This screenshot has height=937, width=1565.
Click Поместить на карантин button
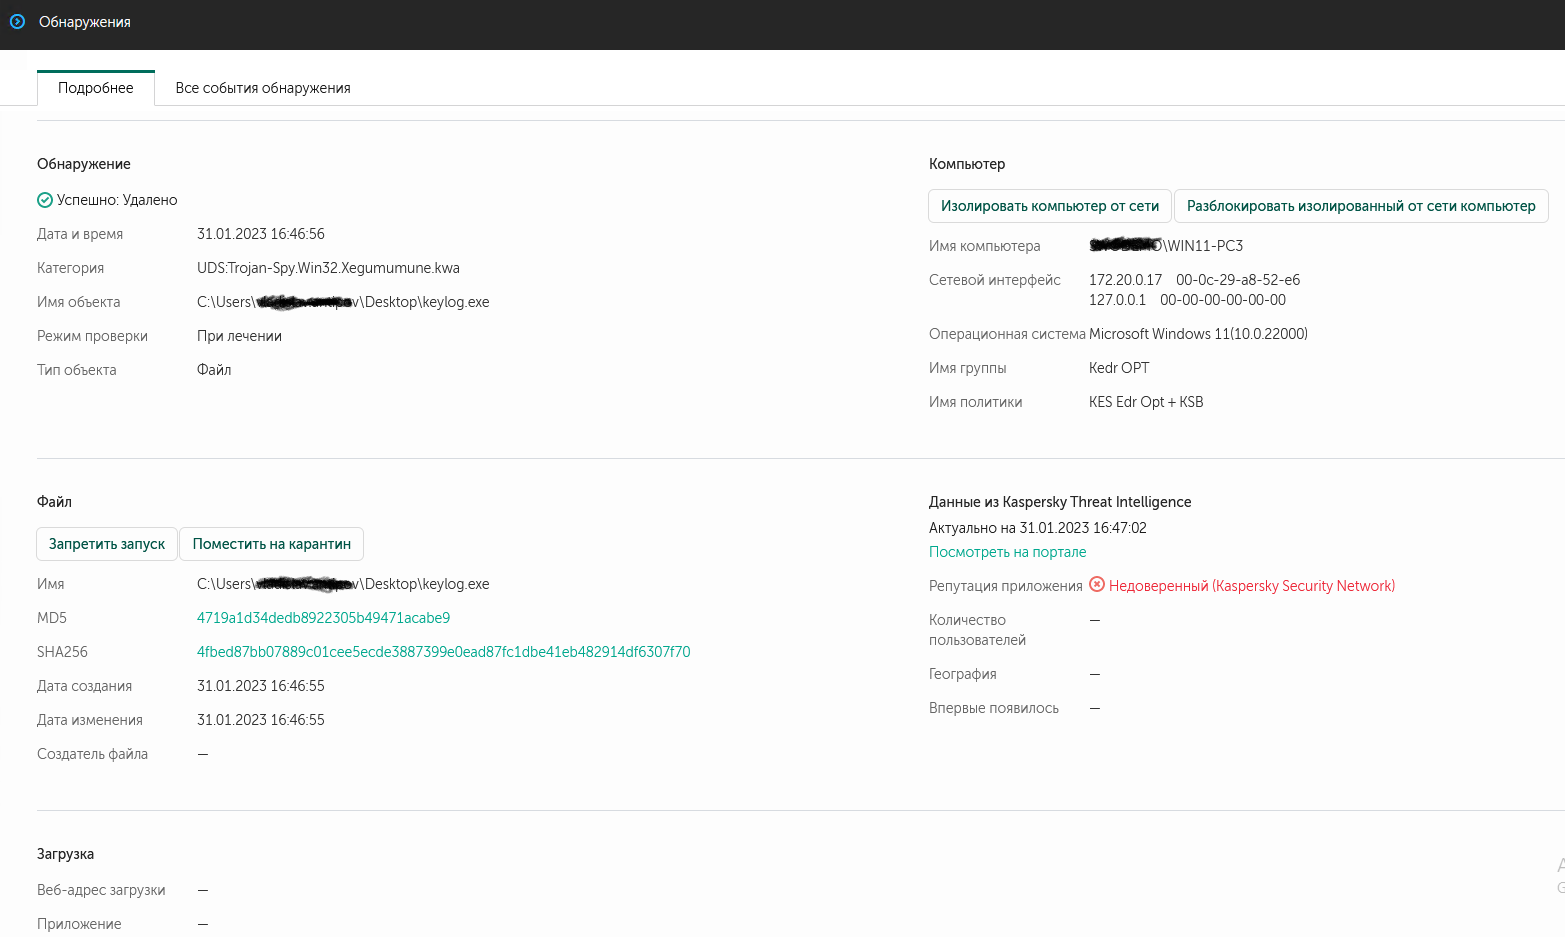271,544
